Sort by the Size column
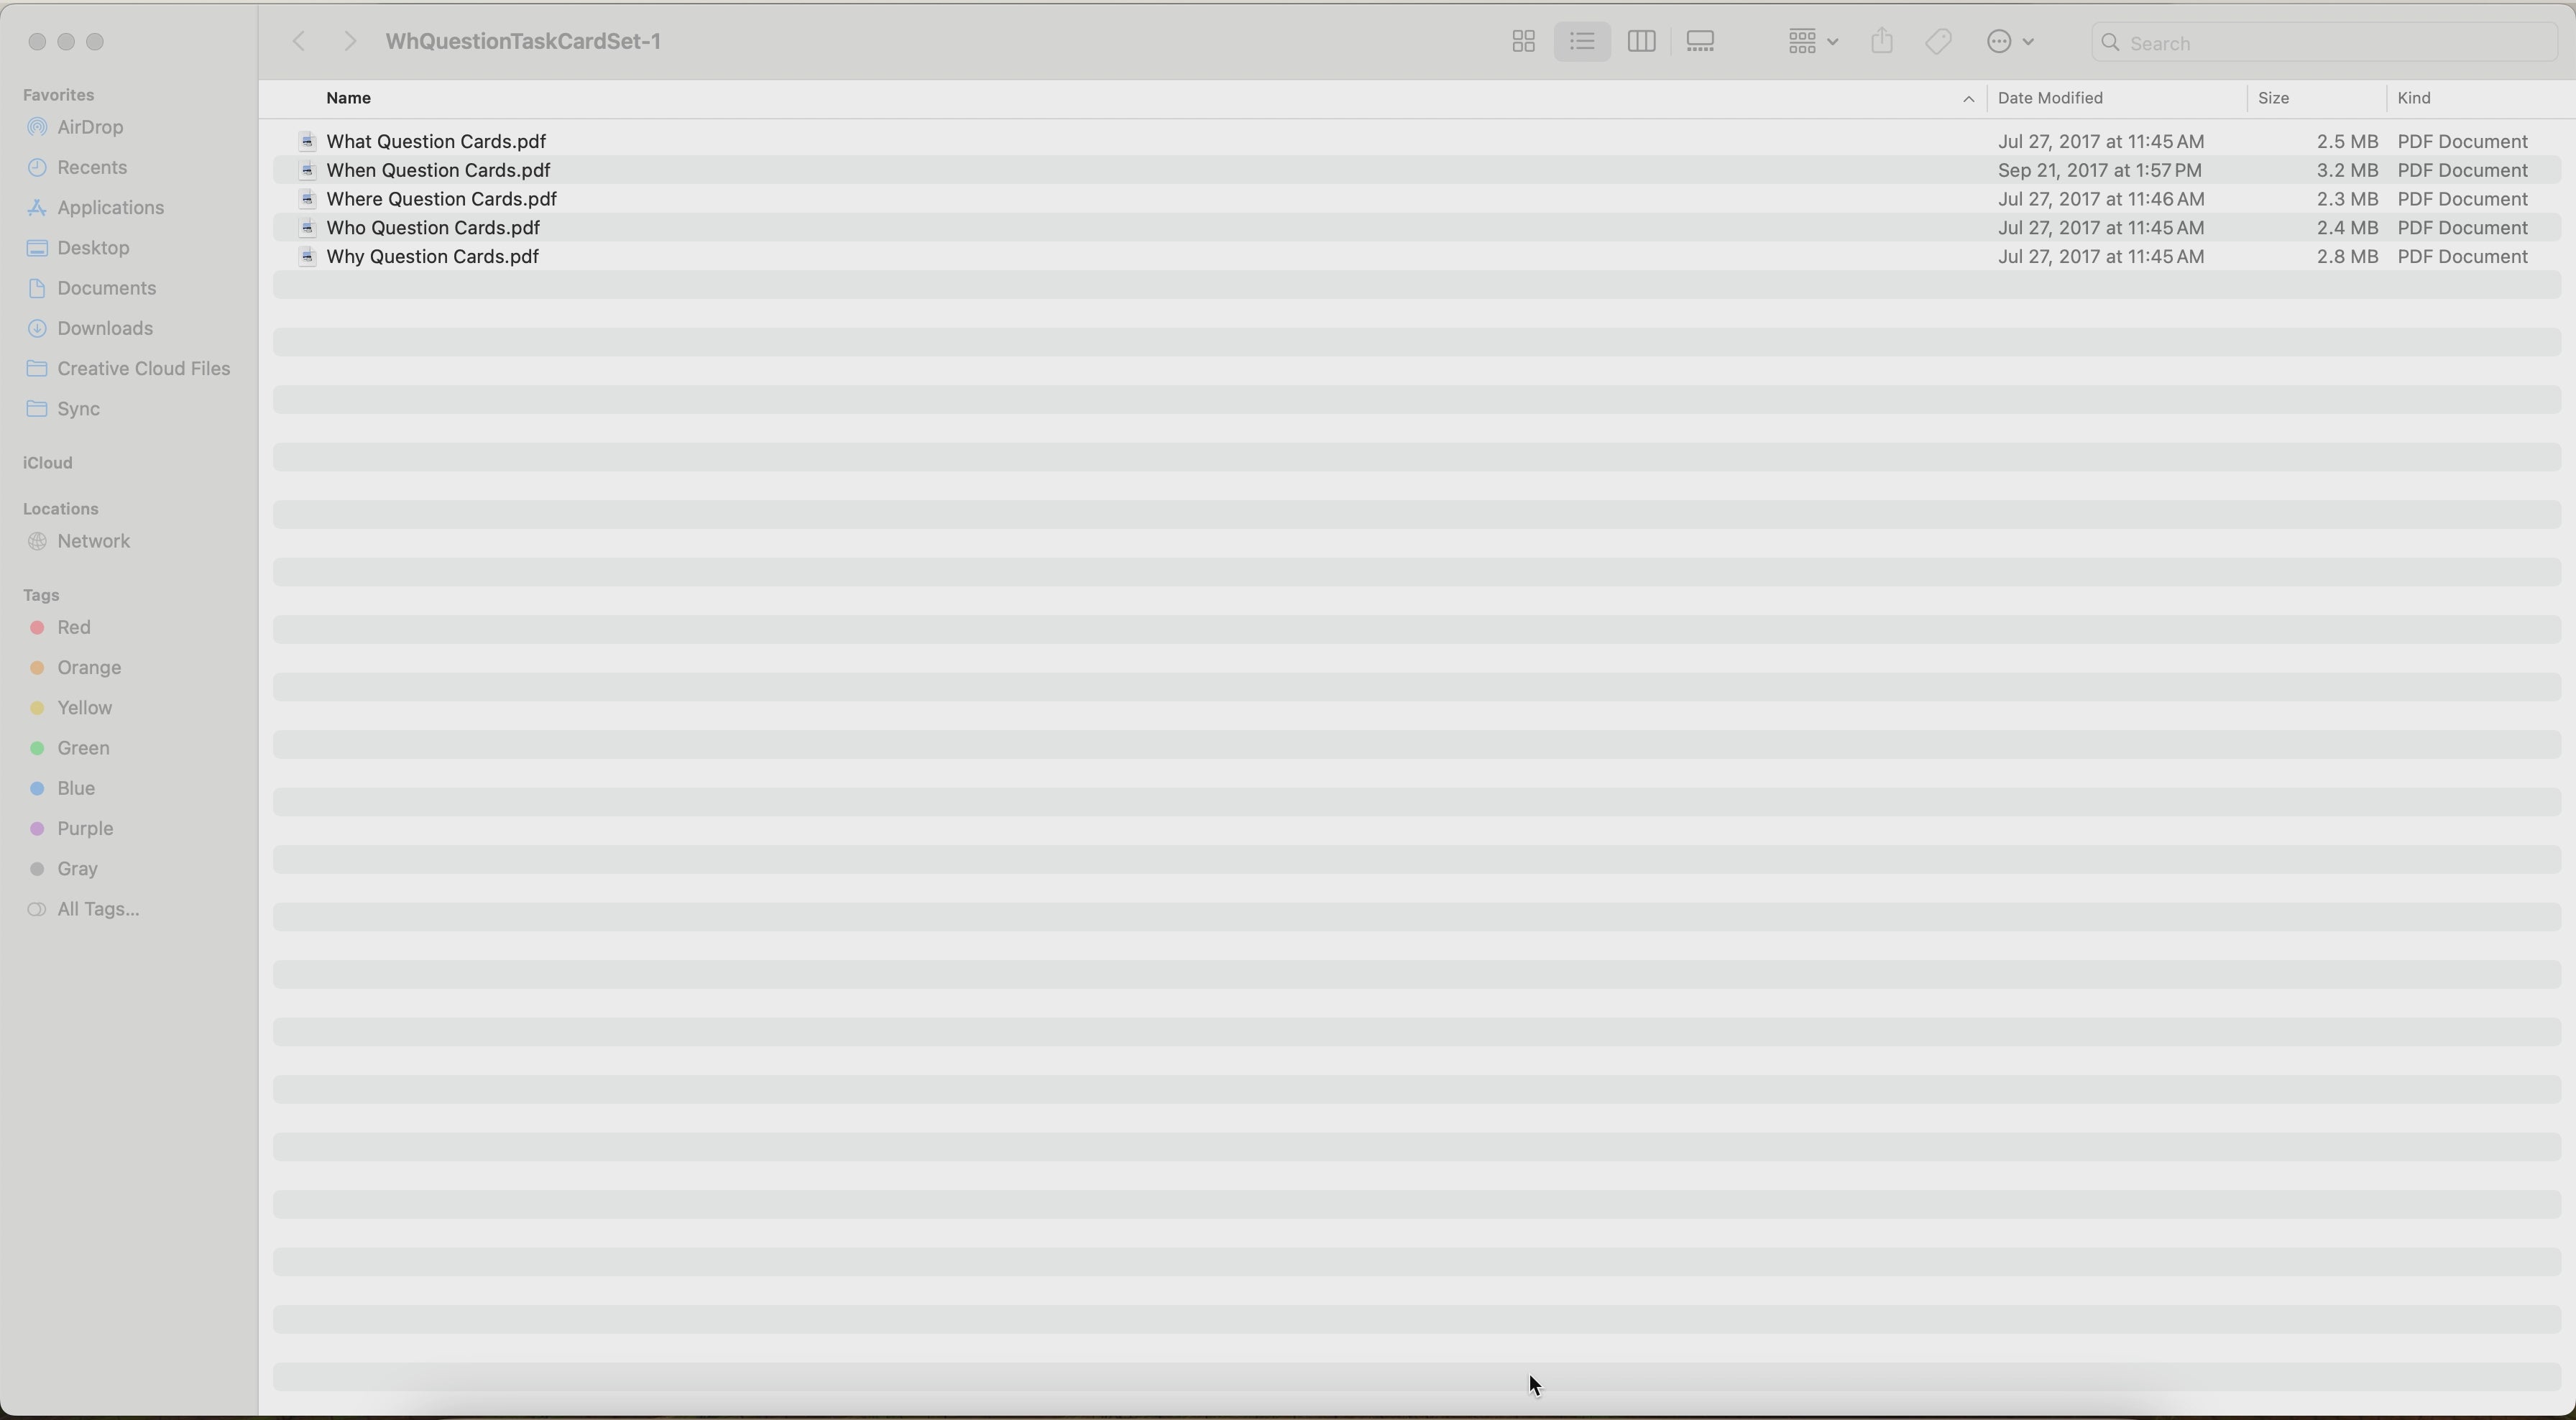The image size is (2576, 1420). tap(2274, 98)
